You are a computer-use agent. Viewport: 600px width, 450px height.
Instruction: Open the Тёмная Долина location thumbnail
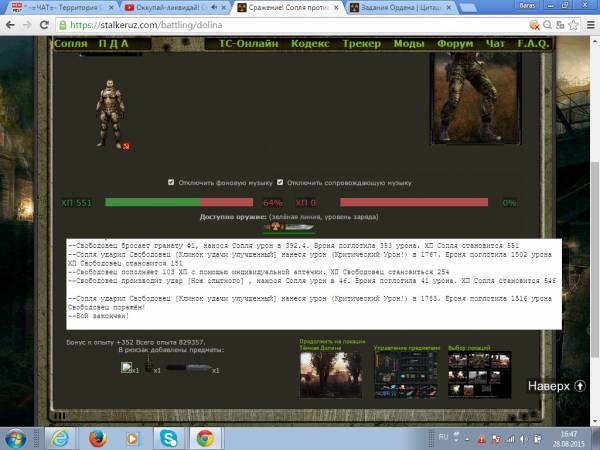point(332,374)
